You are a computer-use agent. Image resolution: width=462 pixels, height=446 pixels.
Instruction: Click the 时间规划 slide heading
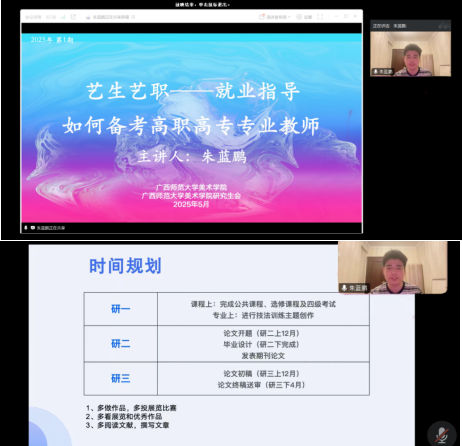125,266
